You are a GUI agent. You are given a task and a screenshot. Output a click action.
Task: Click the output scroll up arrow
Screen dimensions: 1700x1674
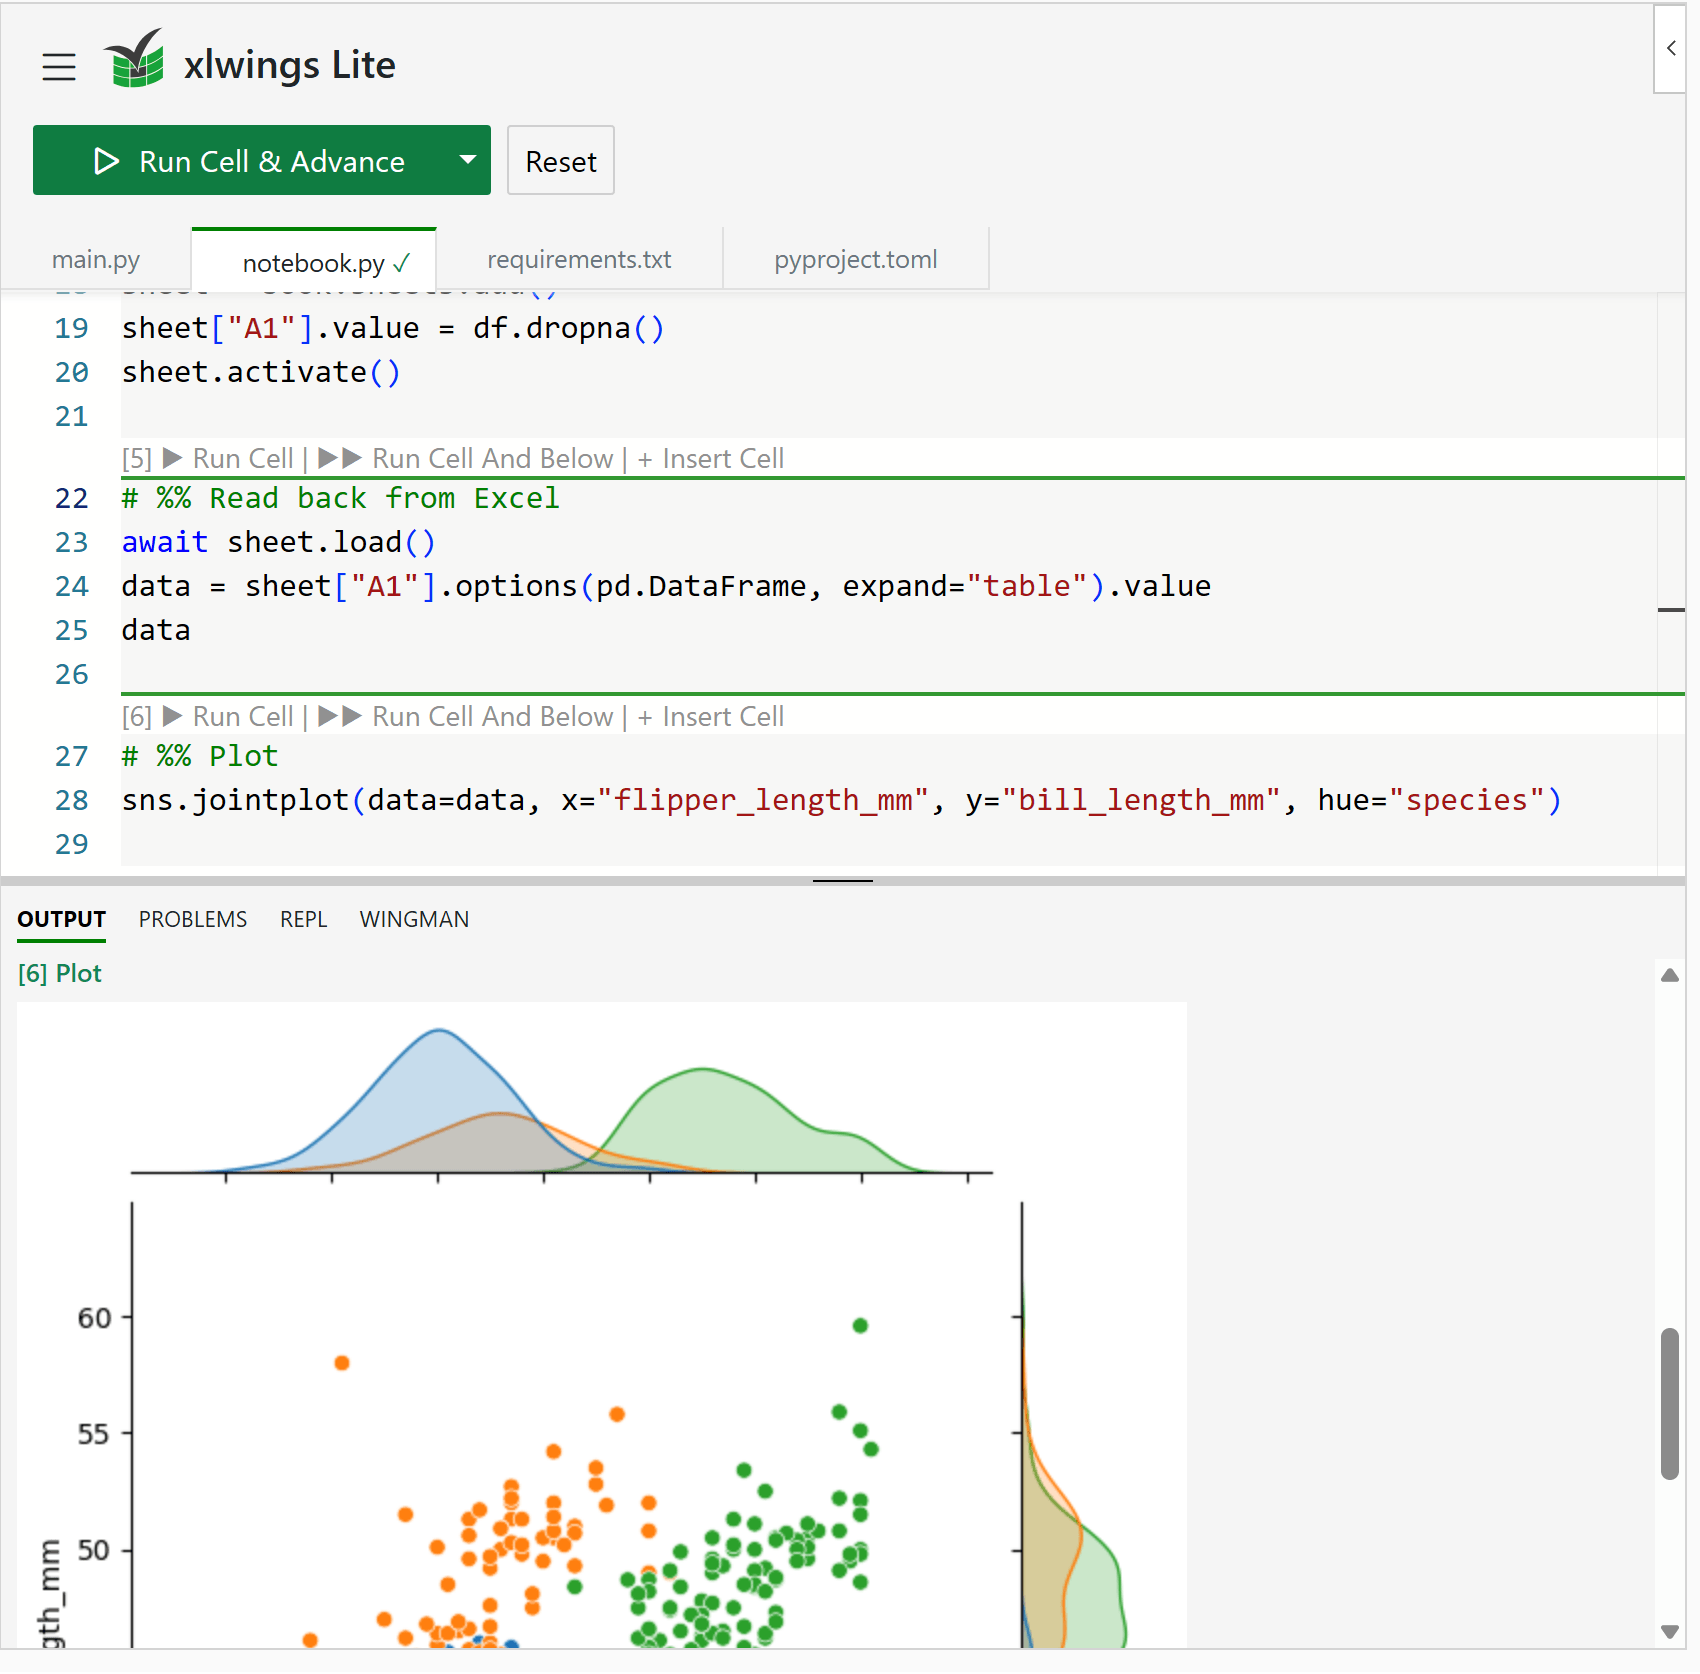1669,976
